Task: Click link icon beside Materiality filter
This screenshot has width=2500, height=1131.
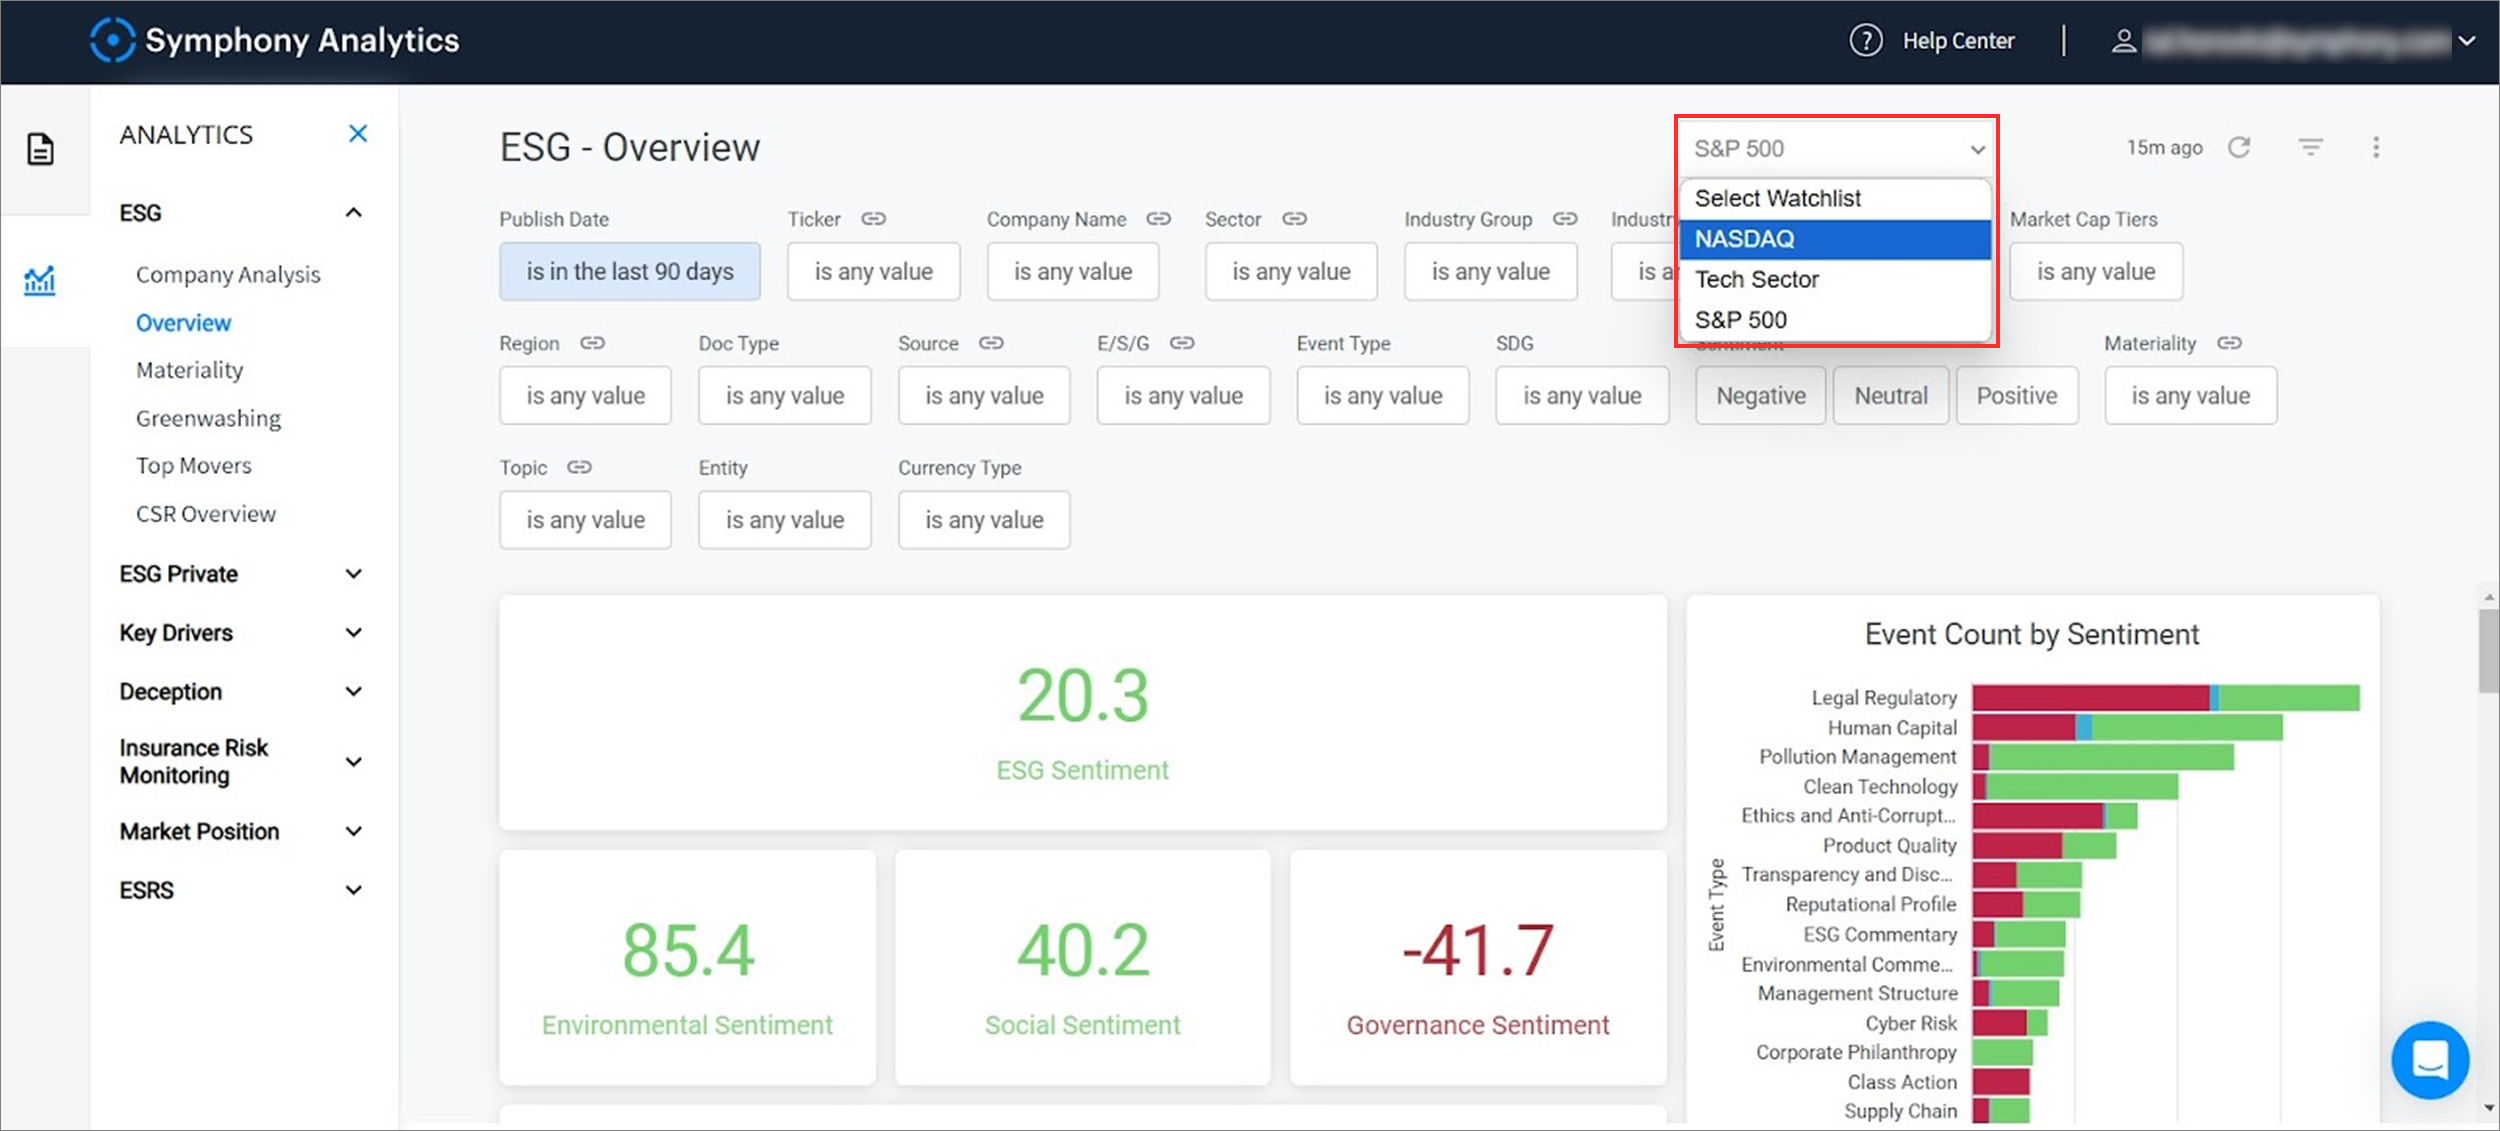Action: (x=2229, y=343)
